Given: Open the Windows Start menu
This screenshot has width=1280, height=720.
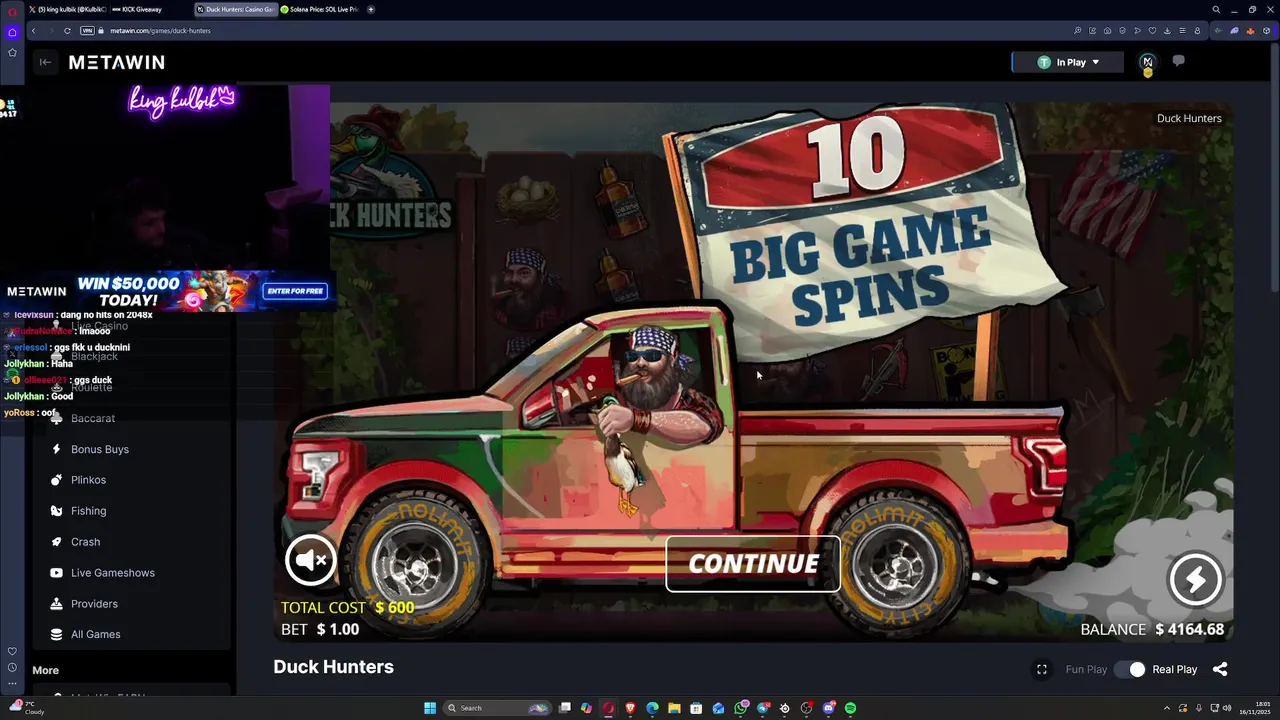Looking at the screenshot, I should [430, 708].
